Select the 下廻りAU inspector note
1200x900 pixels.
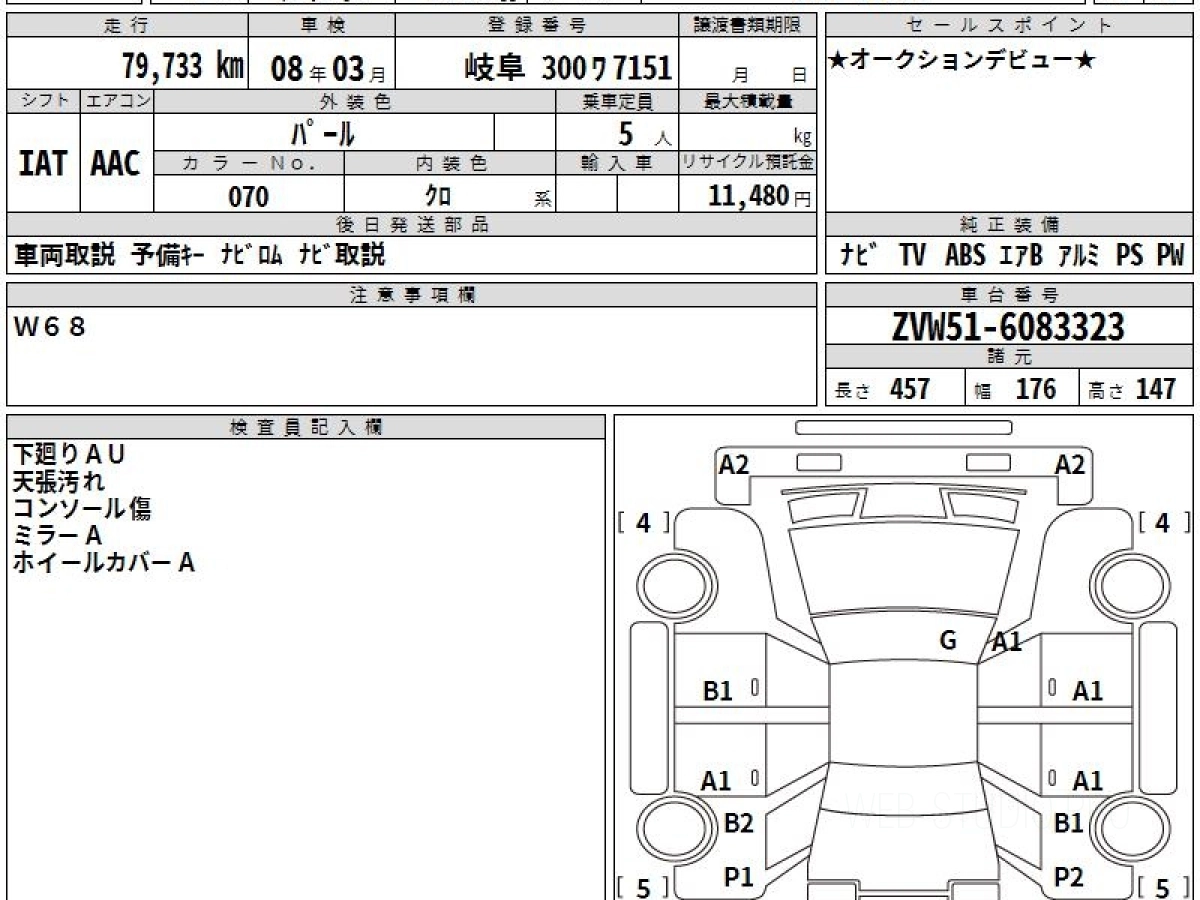(69, 455)
